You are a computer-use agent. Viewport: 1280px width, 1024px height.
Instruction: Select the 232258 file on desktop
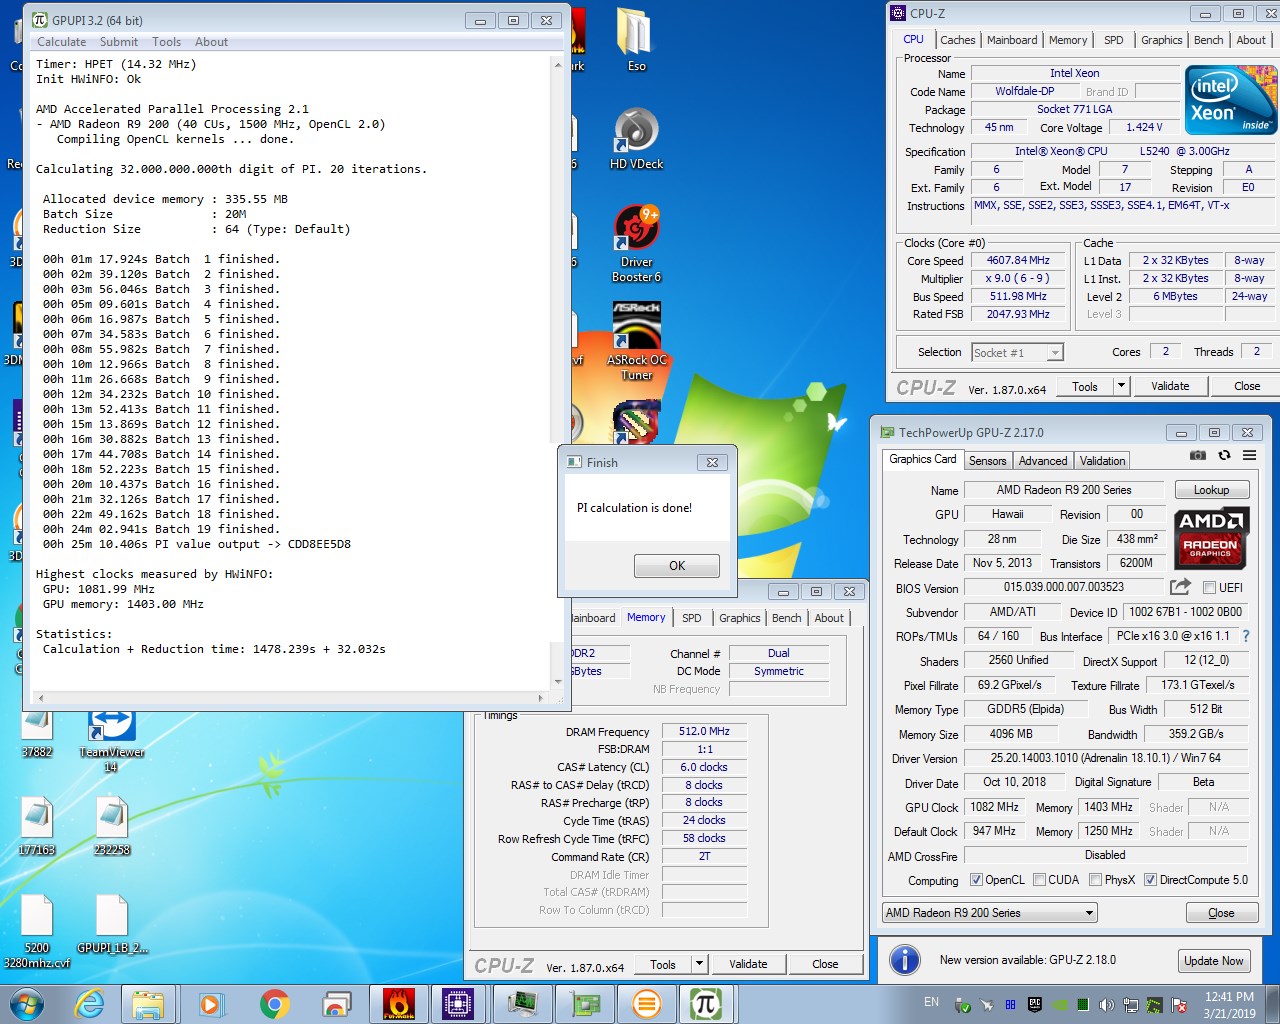(112, 826)
